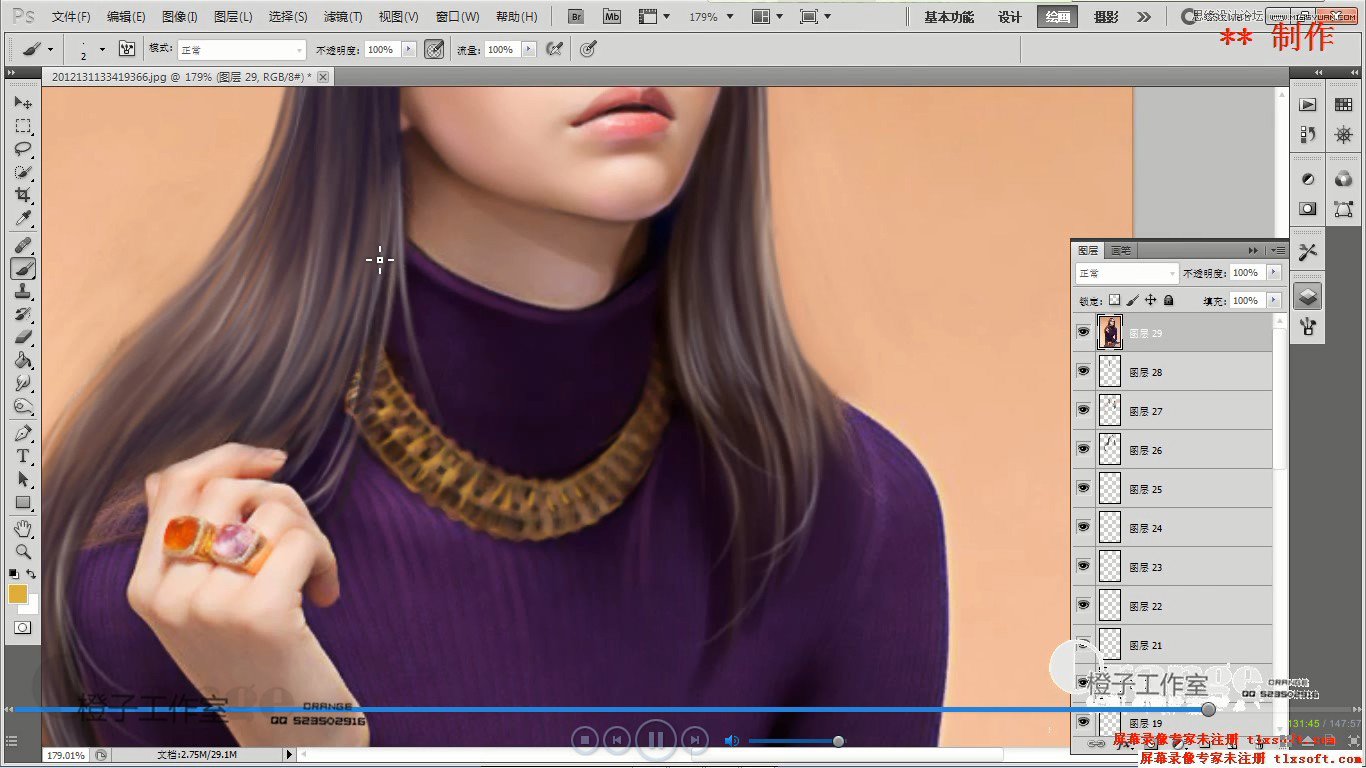Open the Brush panel toggle icon
The image size is (1366, 768).
pyautogui.click(x=127, y=48)
